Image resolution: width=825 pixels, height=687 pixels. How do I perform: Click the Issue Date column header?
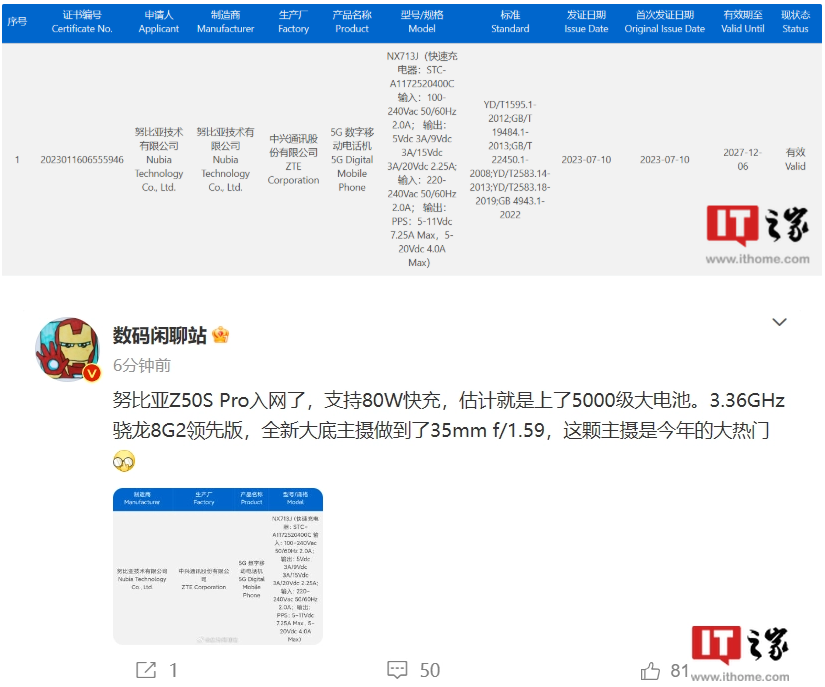(x=586, y=22)
